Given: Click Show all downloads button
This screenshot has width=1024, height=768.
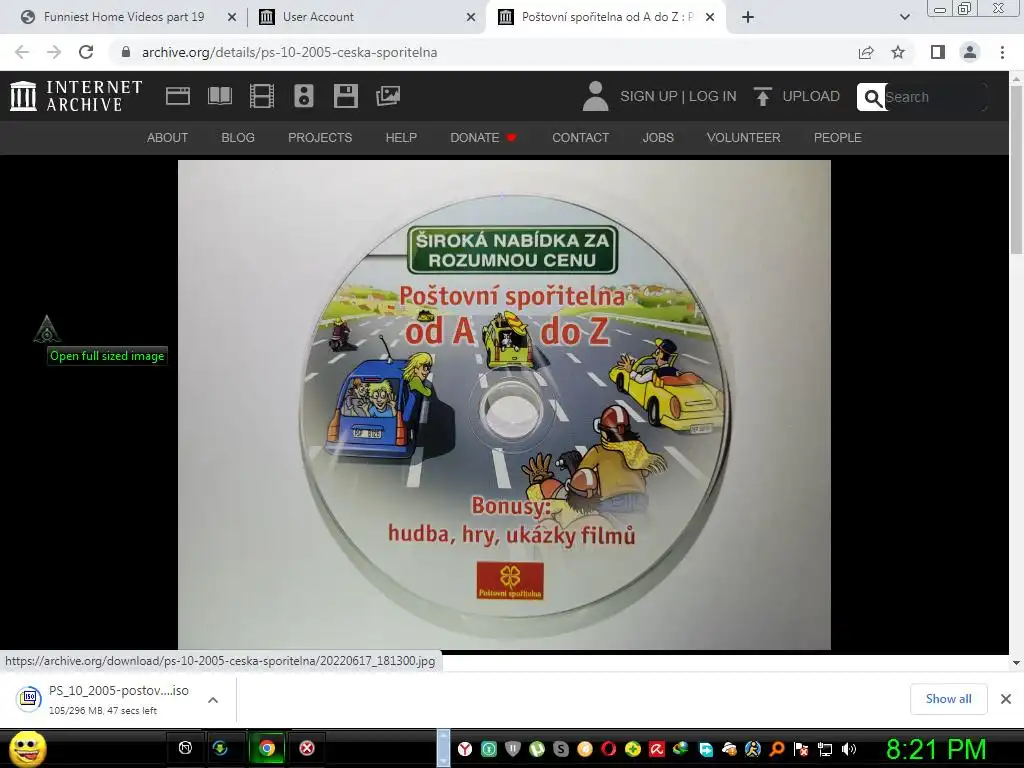Looking at the screenshot, I should coord(948,699).
